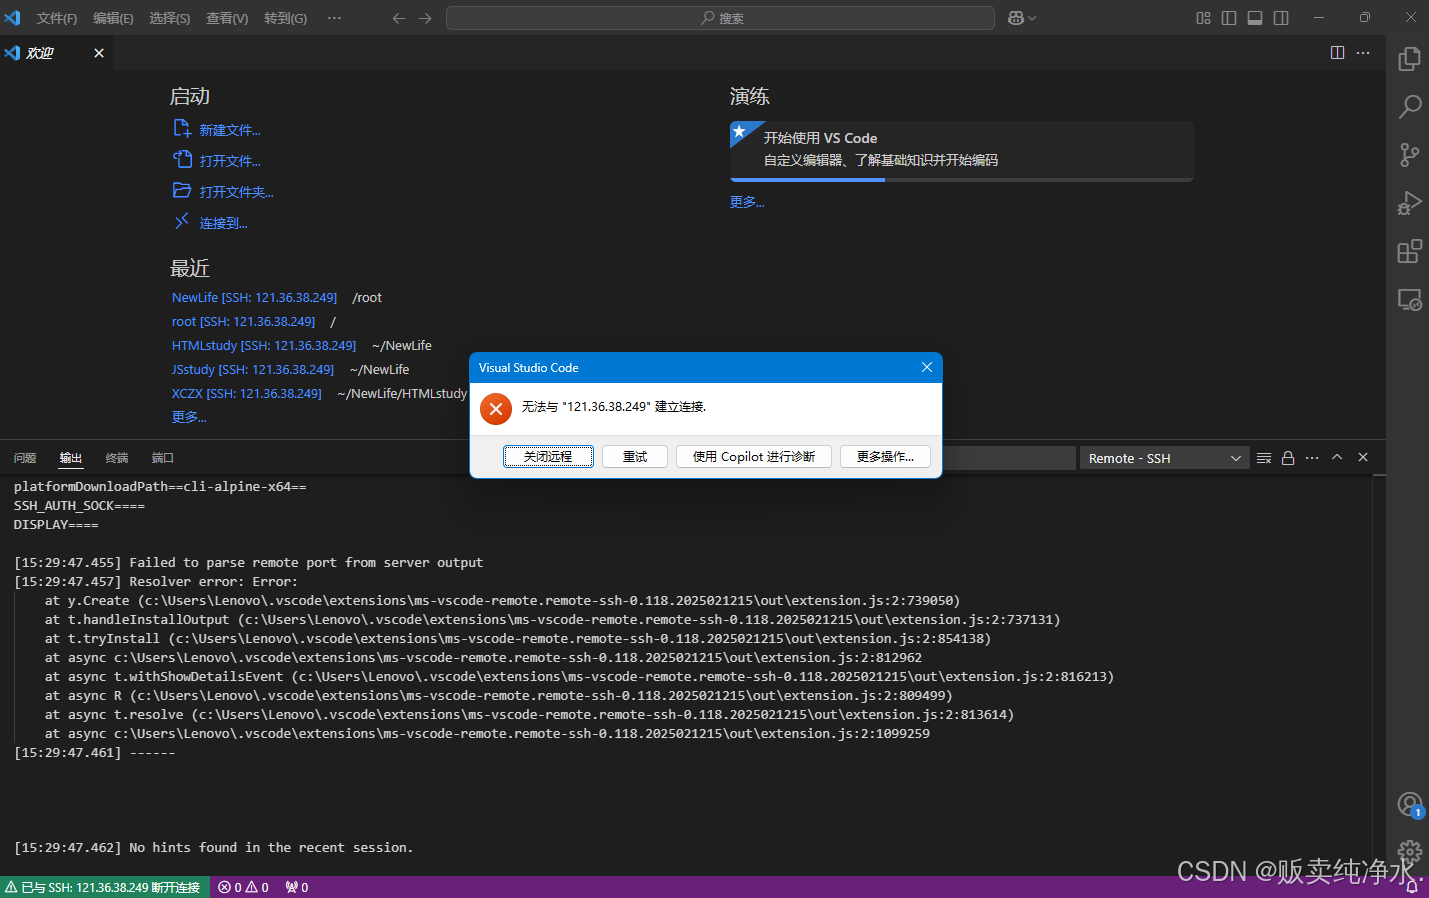Open the 选择(S) menu
Viewport: 1429px width, 898px height.
point(170,18)
